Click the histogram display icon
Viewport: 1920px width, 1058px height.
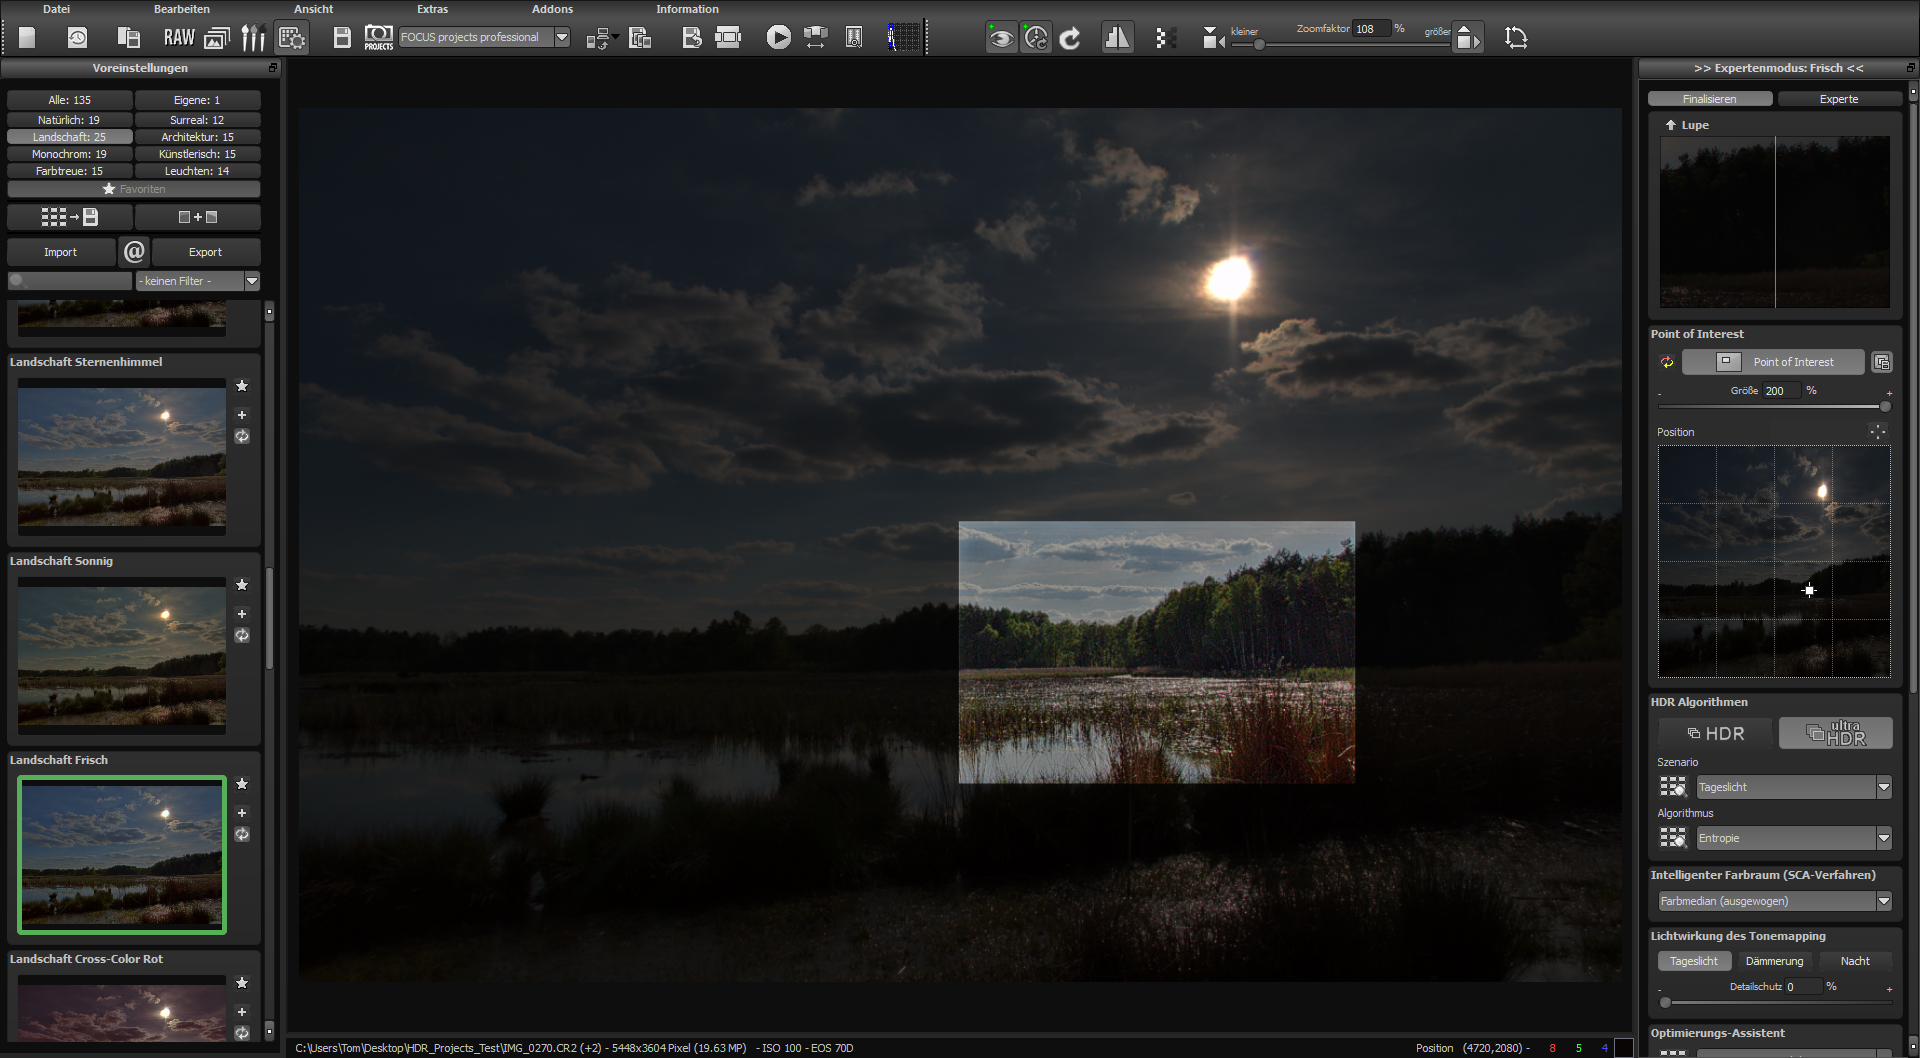click(x=903, y=38)
